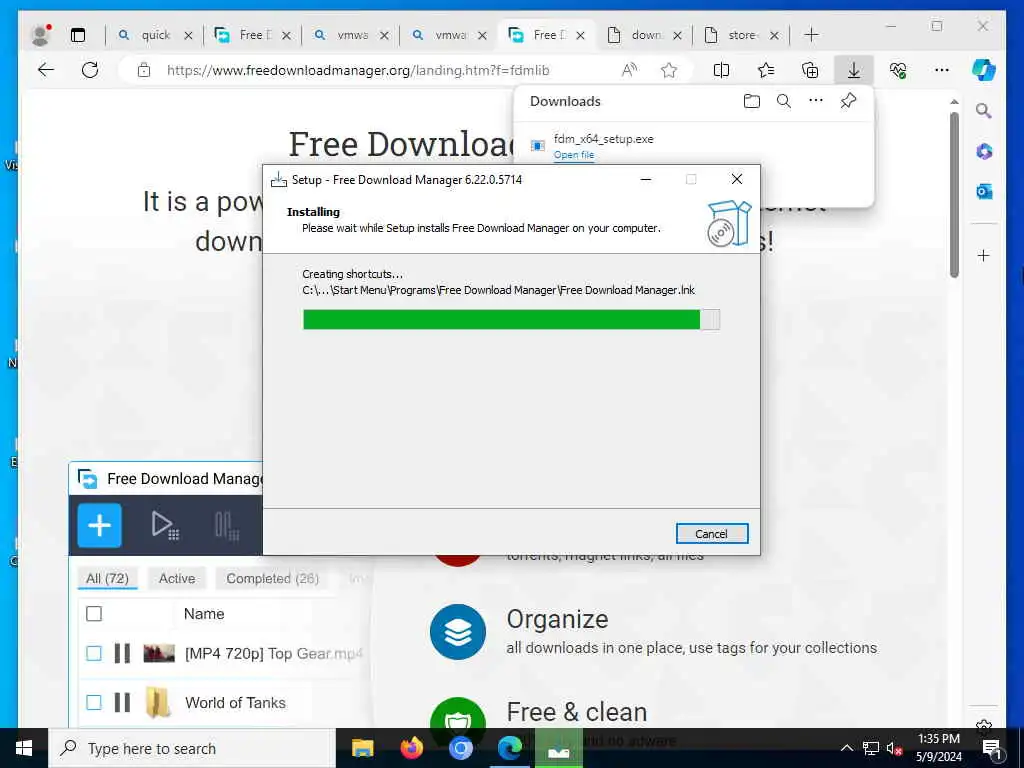View site information lock icon

[144, 70]
